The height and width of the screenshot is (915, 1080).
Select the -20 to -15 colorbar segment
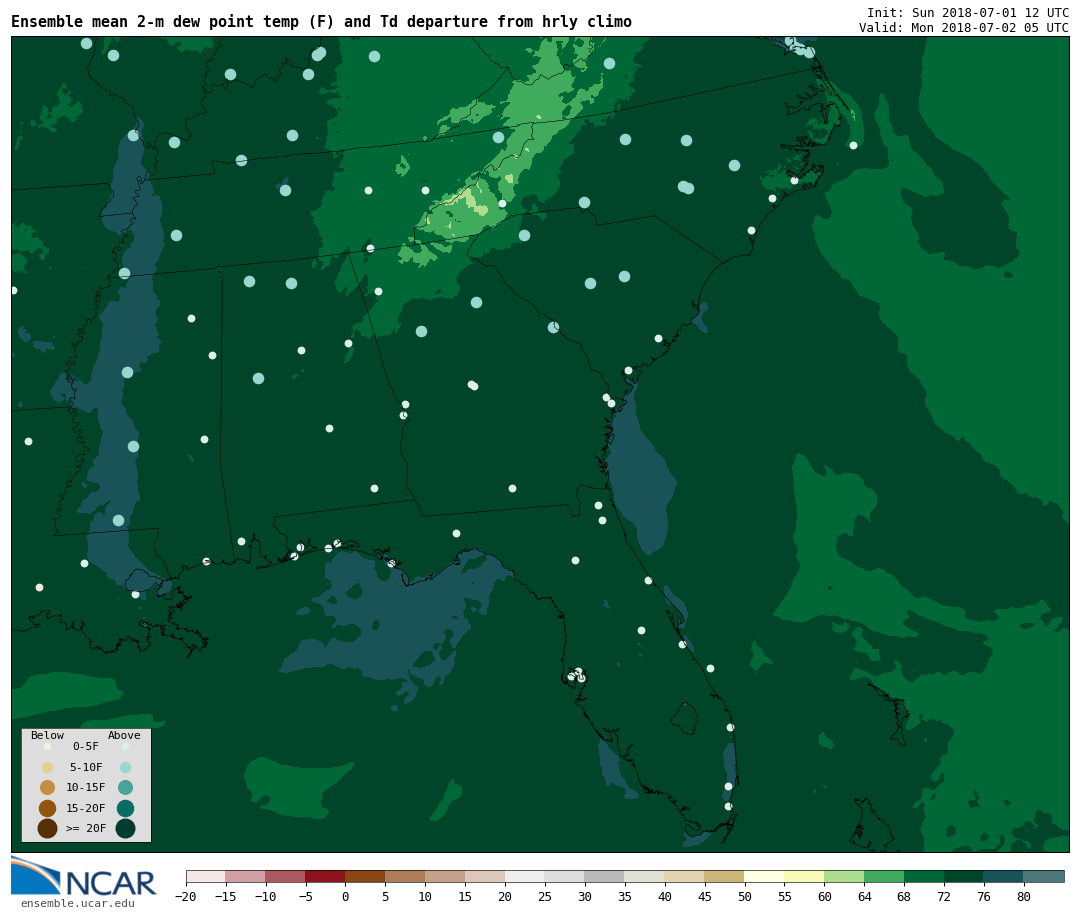(206, 877)
